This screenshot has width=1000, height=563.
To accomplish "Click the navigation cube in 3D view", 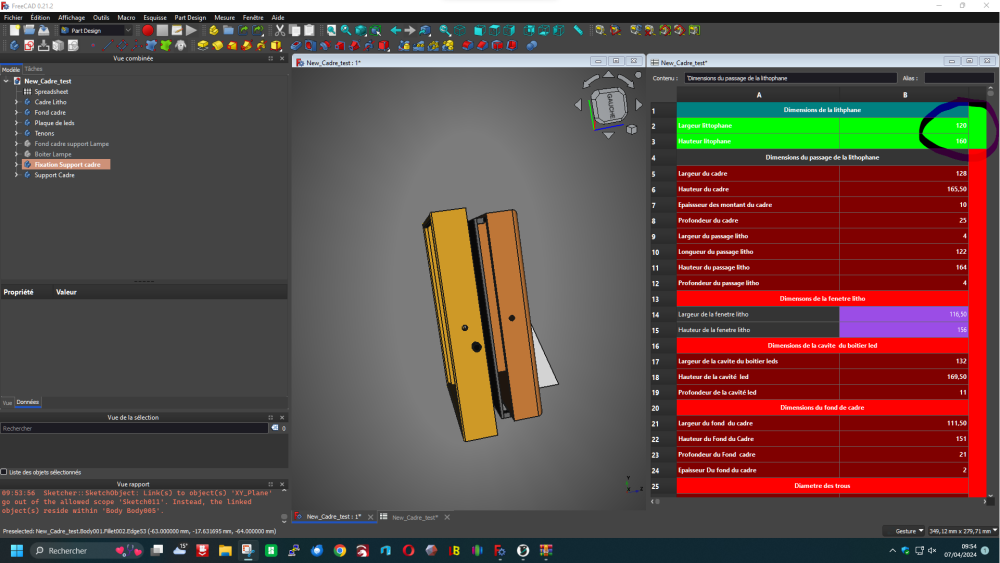I will [607, 104].
